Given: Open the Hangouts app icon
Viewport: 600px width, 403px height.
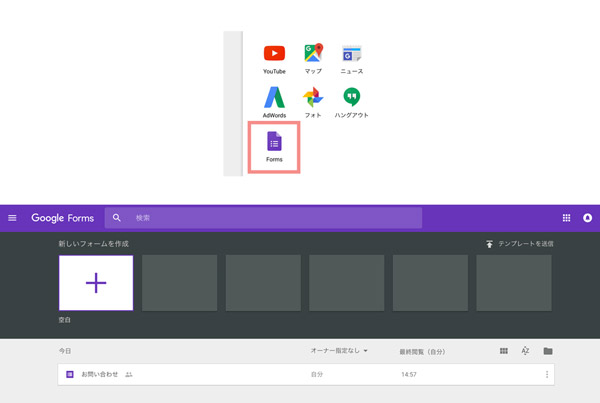Looking at the screenshot, I should (351, 98).
